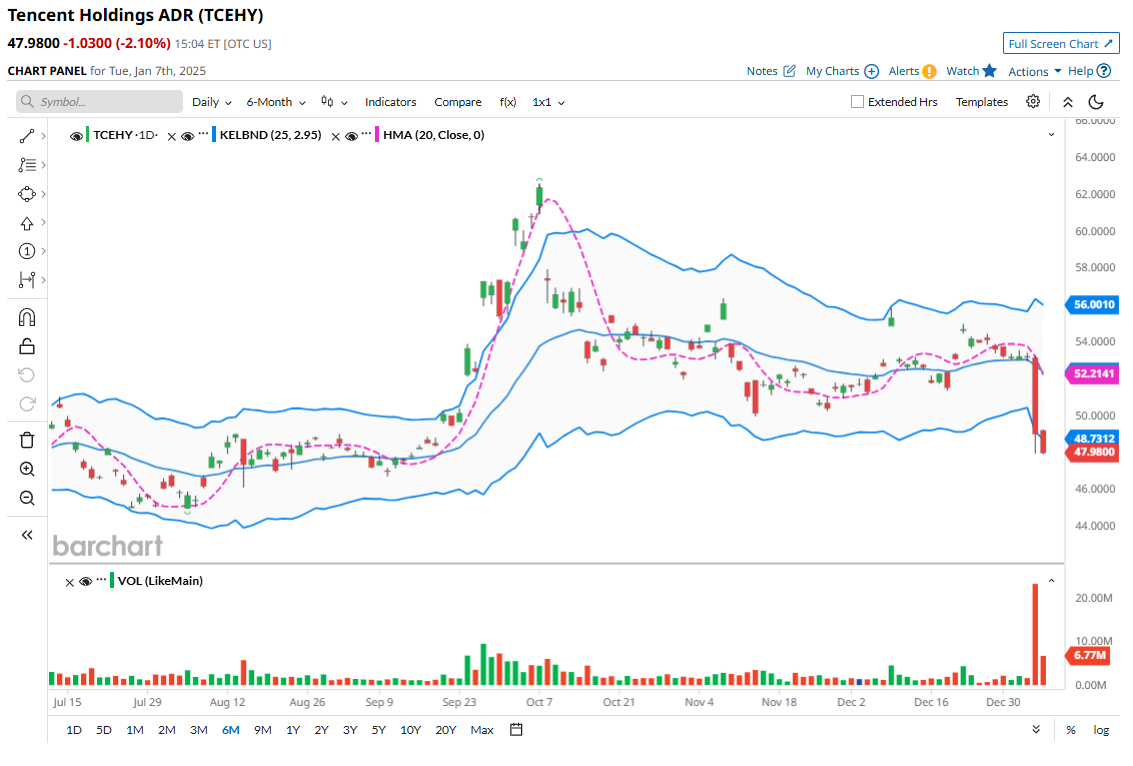
Task: Enable the Extended Hrs checkbox
Action: click(857, 102)
